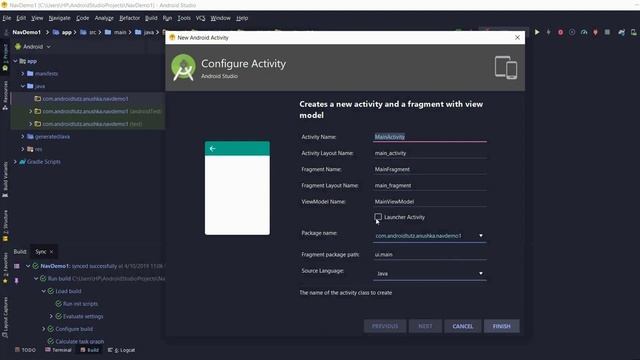This screenshot has height=360, width=640.
Task: Open the File menu
Action: point(7,18)
